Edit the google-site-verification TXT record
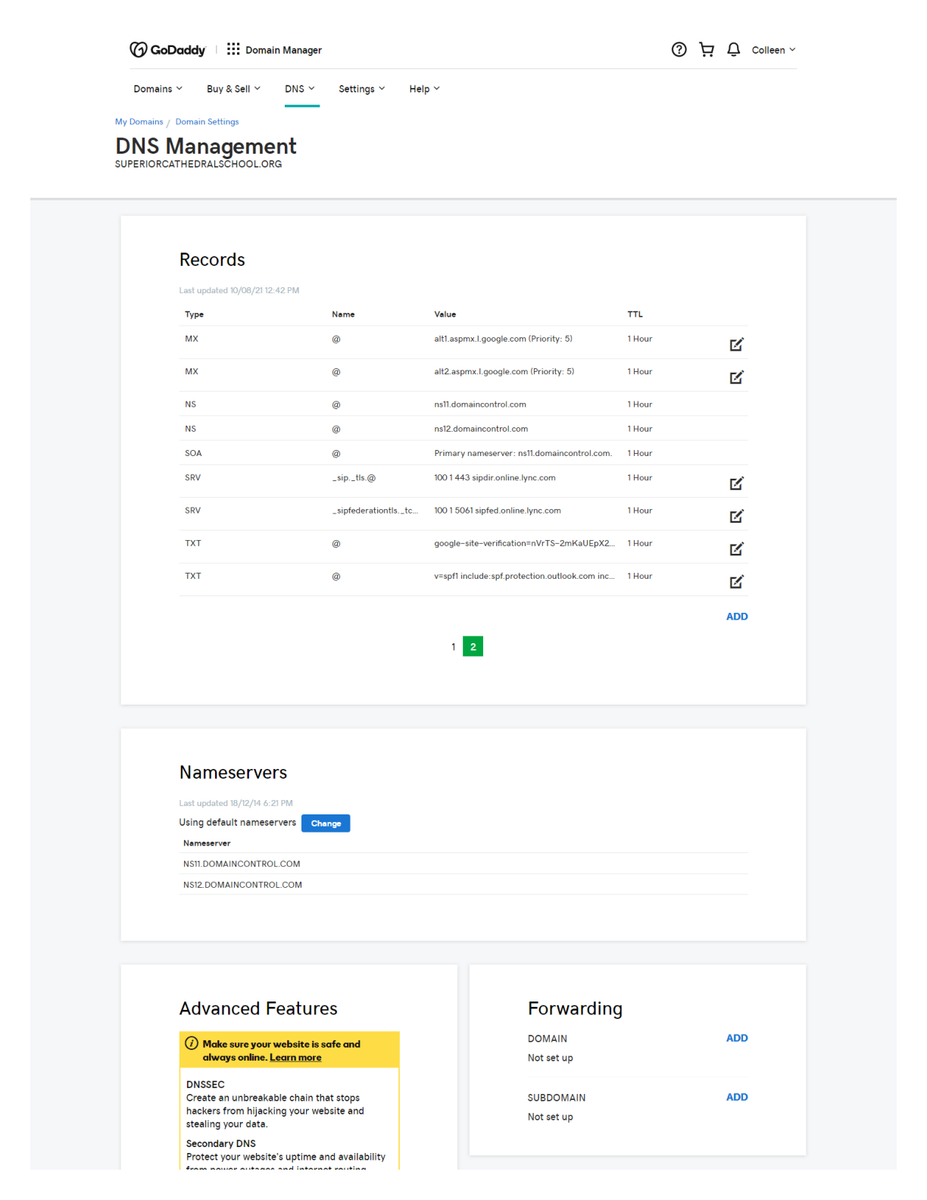 (x=736, y=549)
